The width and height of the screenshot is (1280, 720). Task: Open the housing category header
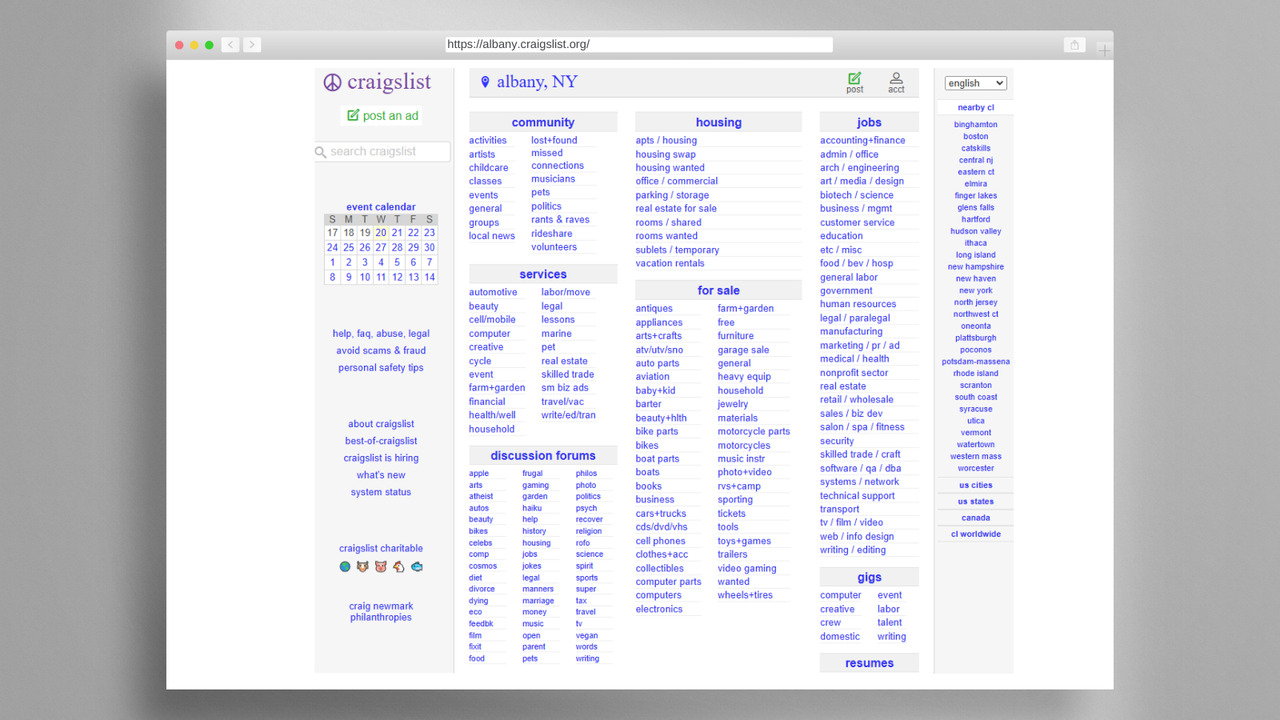click(719, 123)
